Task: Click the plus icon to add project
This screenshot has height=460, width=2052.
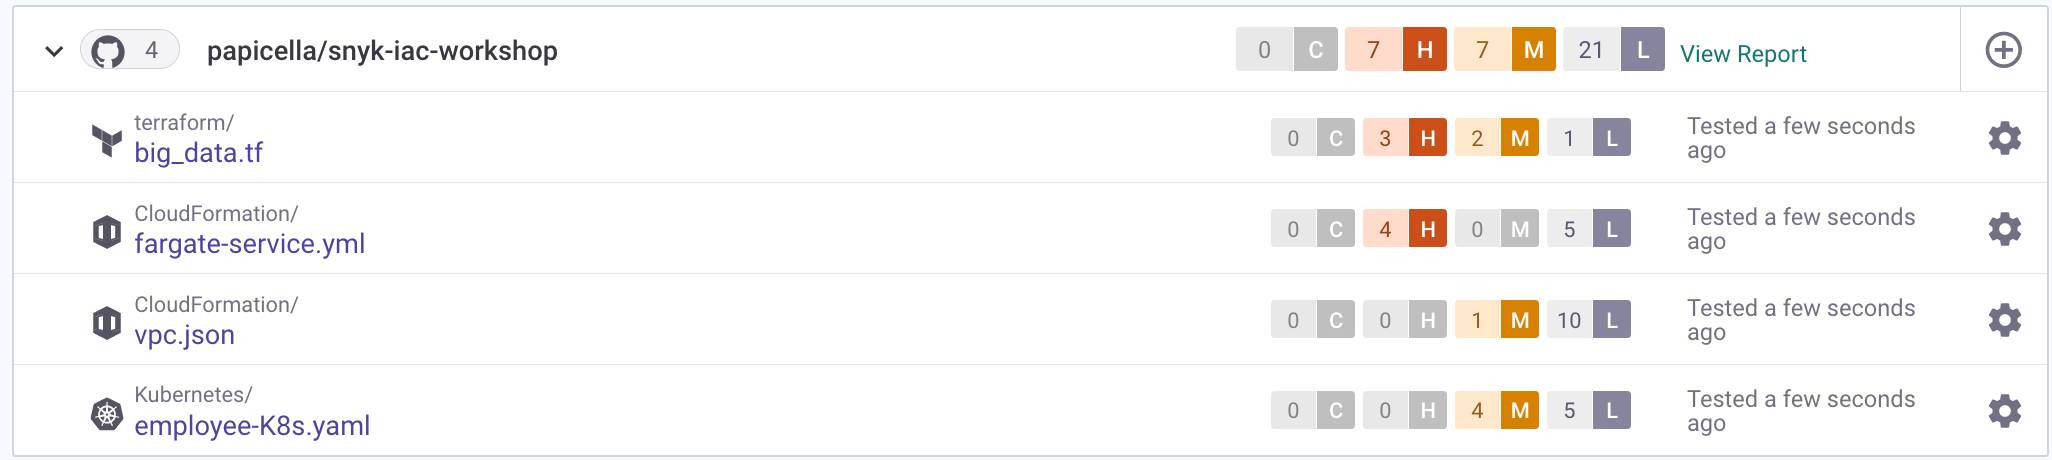Action: [x=2003, y=50]
